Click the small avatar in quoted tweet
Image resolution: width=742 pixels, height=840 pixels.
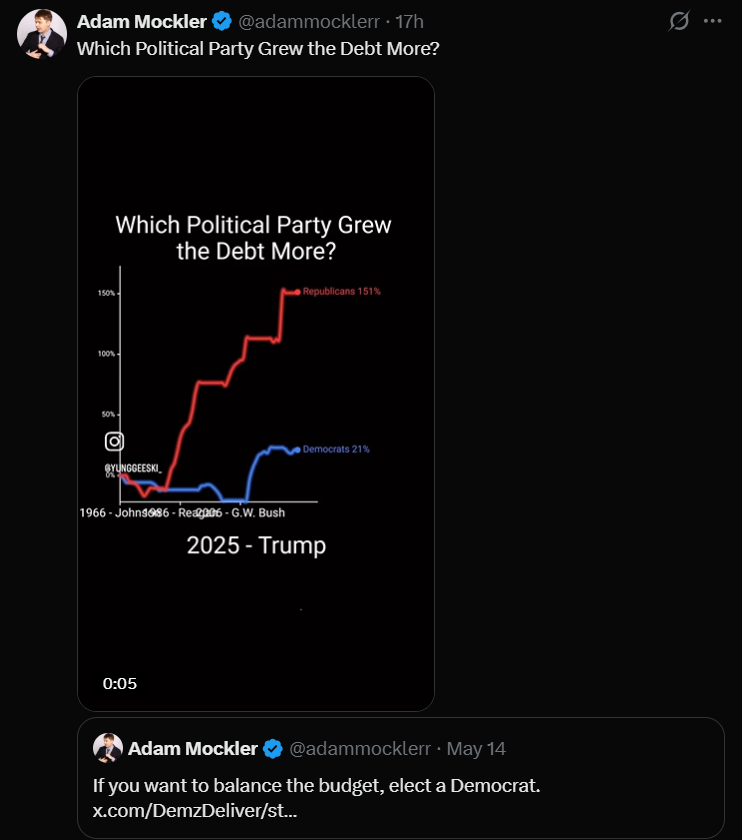[x=108, y=748]
